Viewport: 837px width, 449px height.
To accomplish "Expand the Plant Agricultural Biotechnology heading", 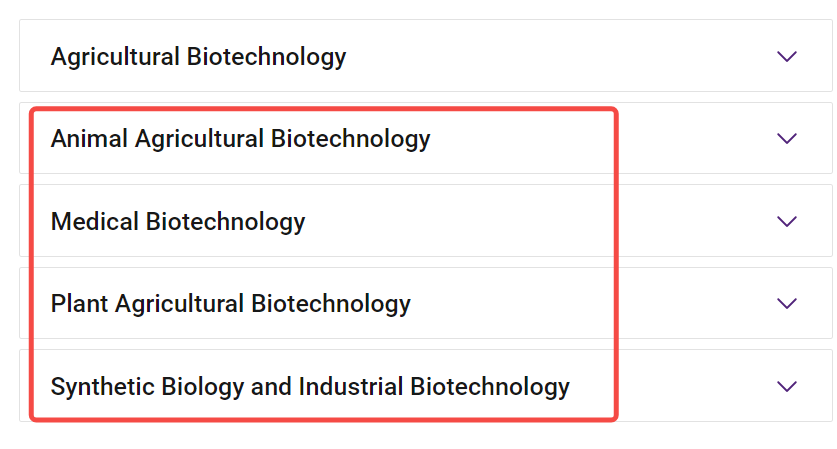I will (x=230, y=303).
